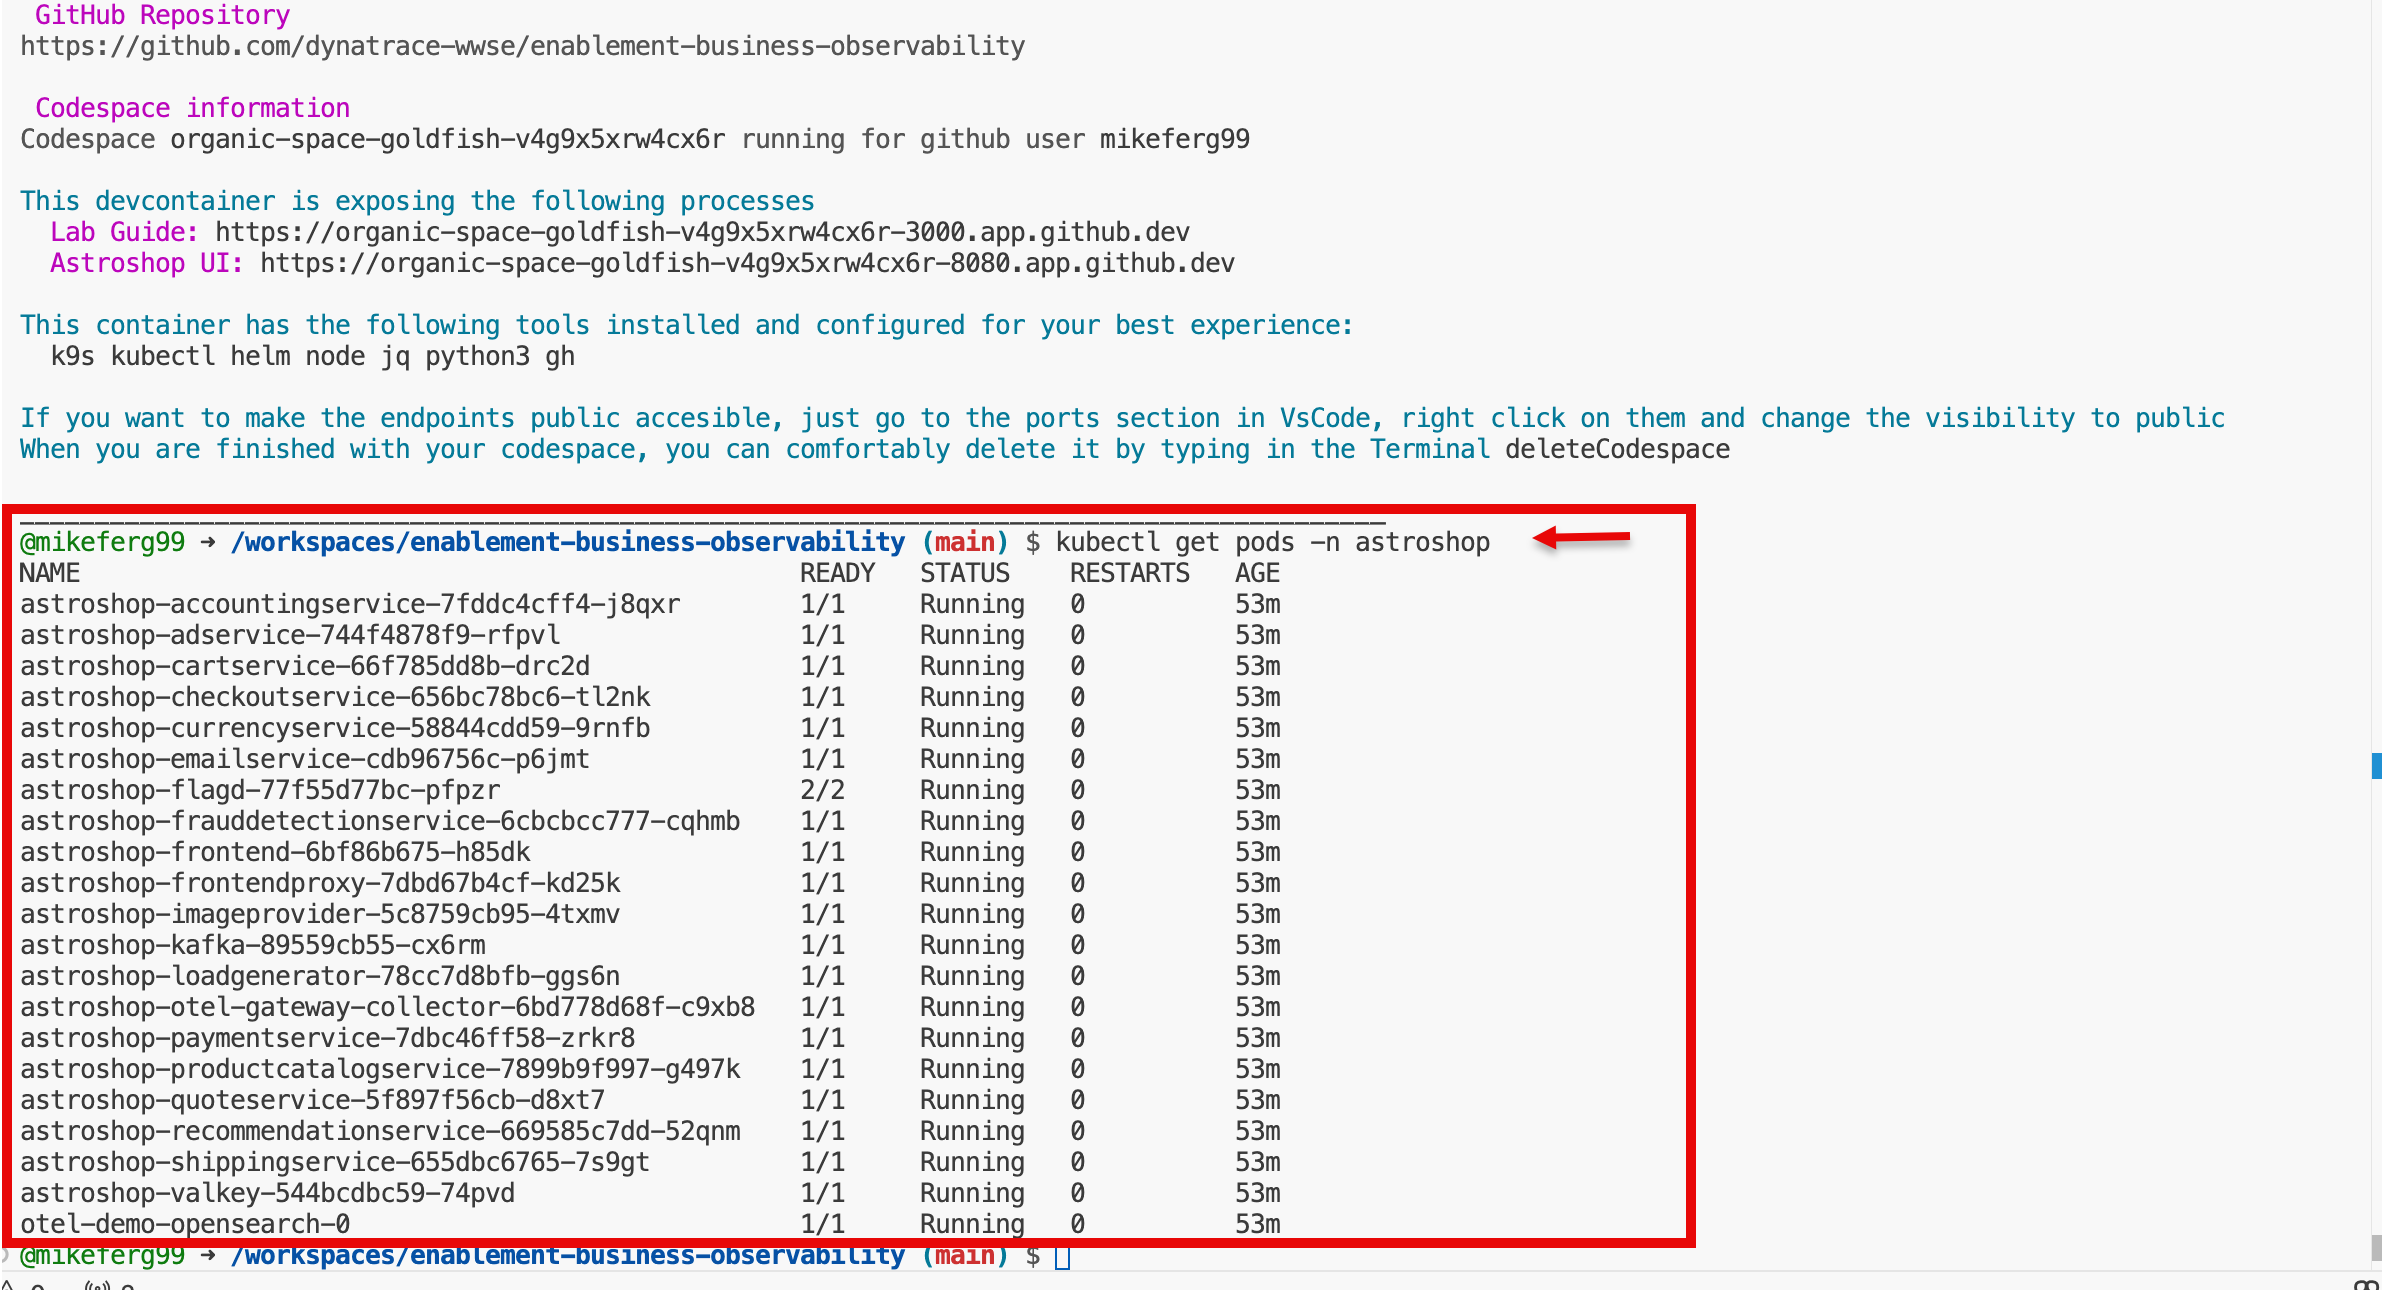Viewport: 2382px width, 1290px height.
Task: Select pod astroshop-shippingservice-655dbc6765-7s9gt
Action: click(x=335, y=1162)
